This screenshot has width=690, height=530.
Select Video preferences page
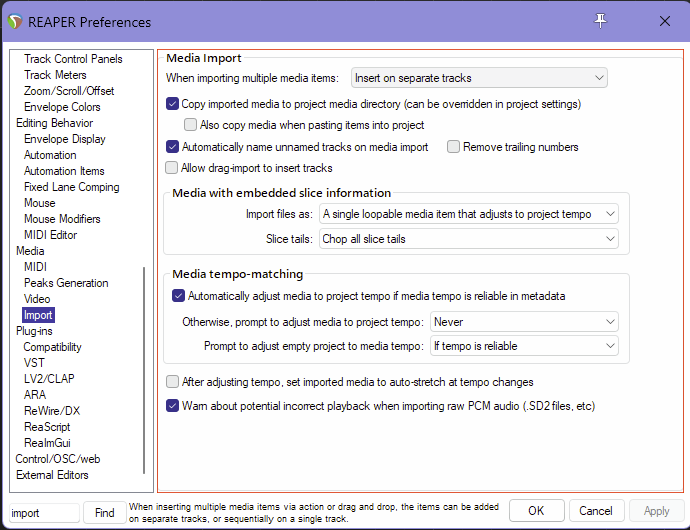(37, 299)
